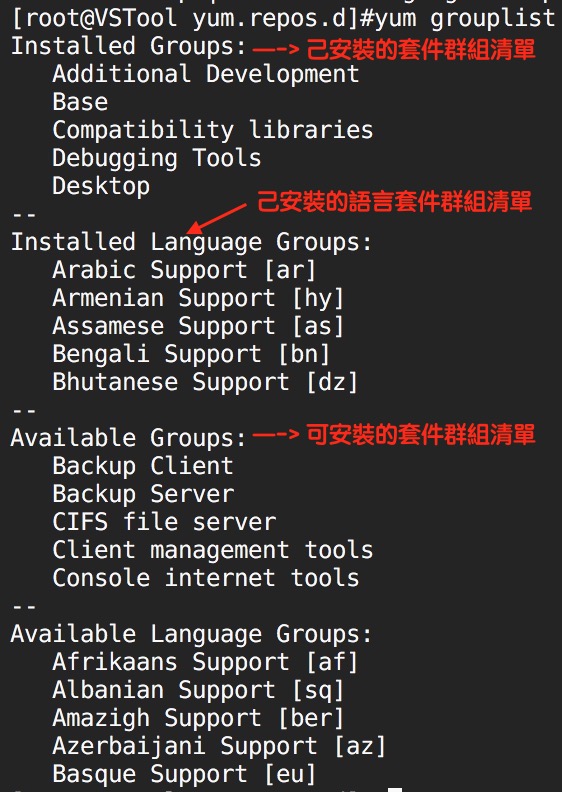Click 'Client management tools' entry
This screenshot has width=562, height=792.
(x=213, y=550)
